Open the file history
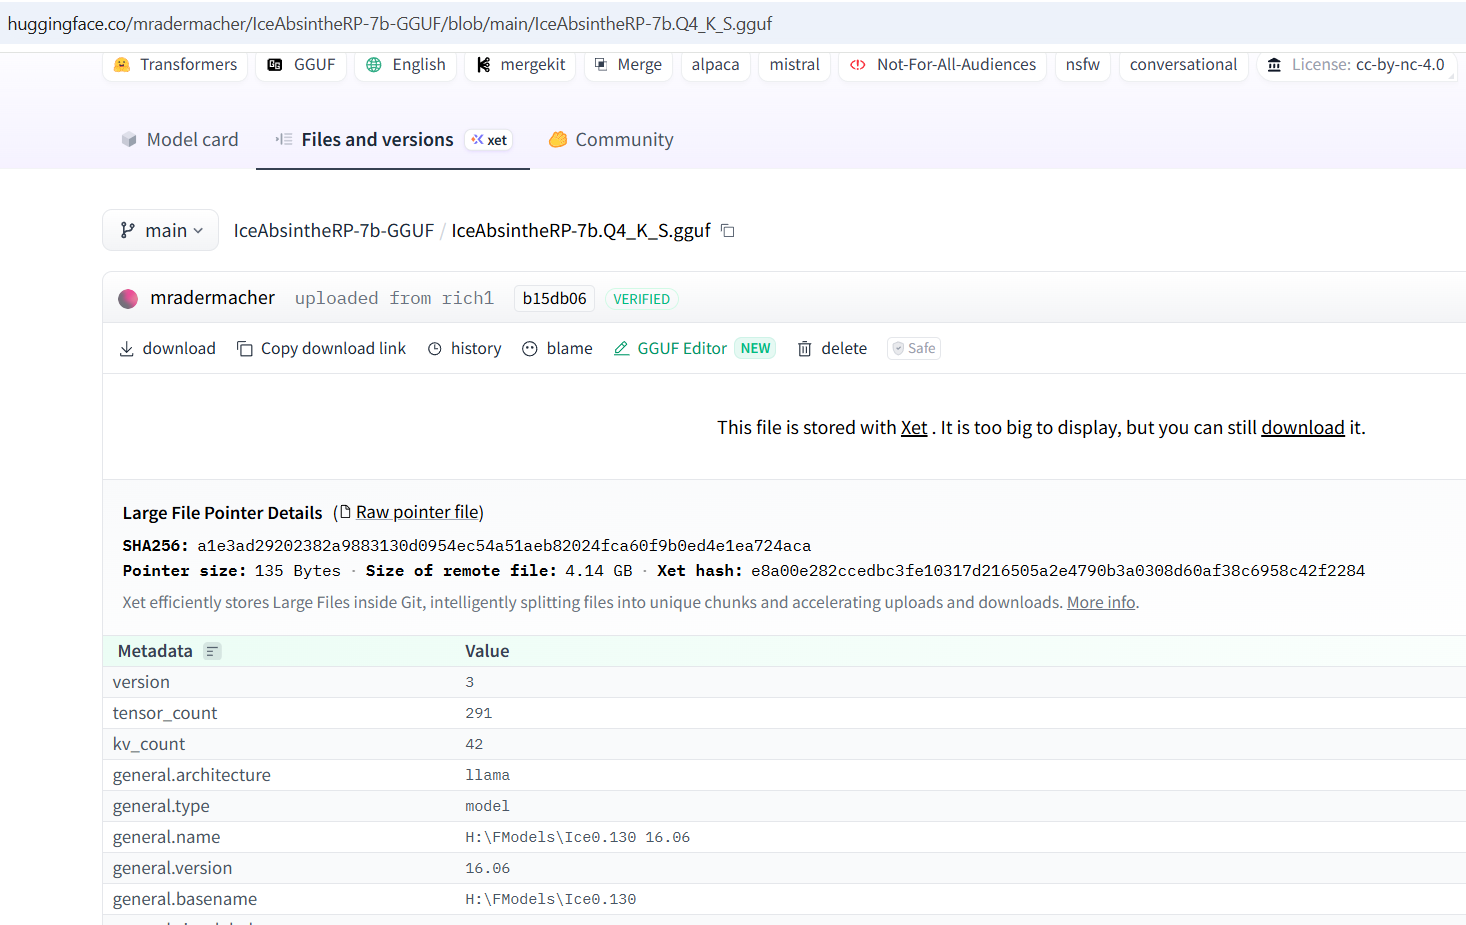The width and height of the screenshot is (1466, 925). (x=465, y=349)
